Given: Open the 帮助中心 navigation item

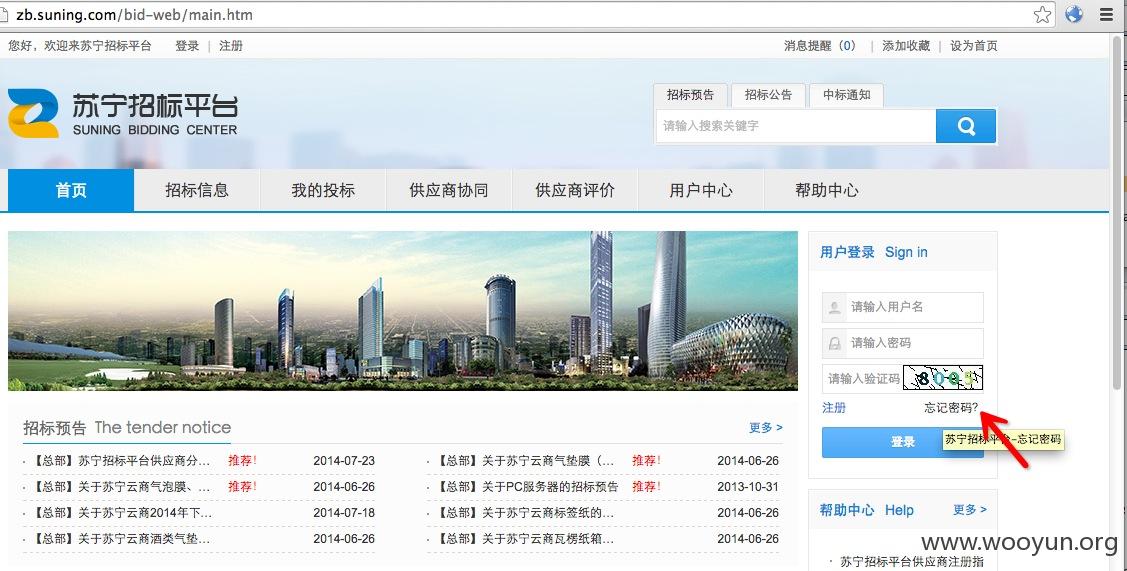Looking at the screenshot, I should [x=827, y=190].
